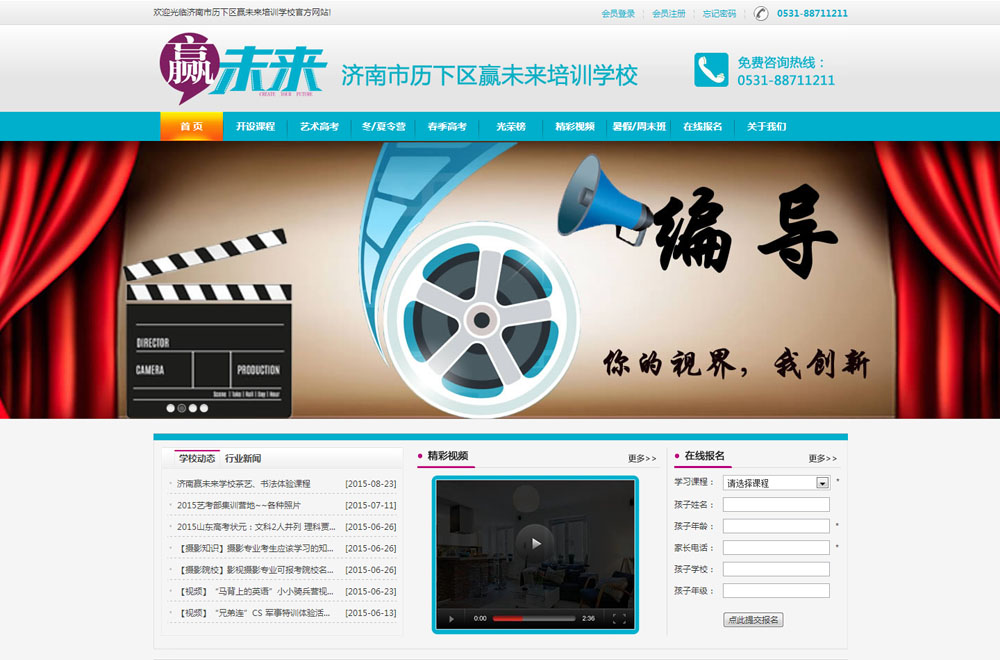Jump to the fourth banner carousel dot
Viewport: 1000px width, 660px height.
(205, 408)
